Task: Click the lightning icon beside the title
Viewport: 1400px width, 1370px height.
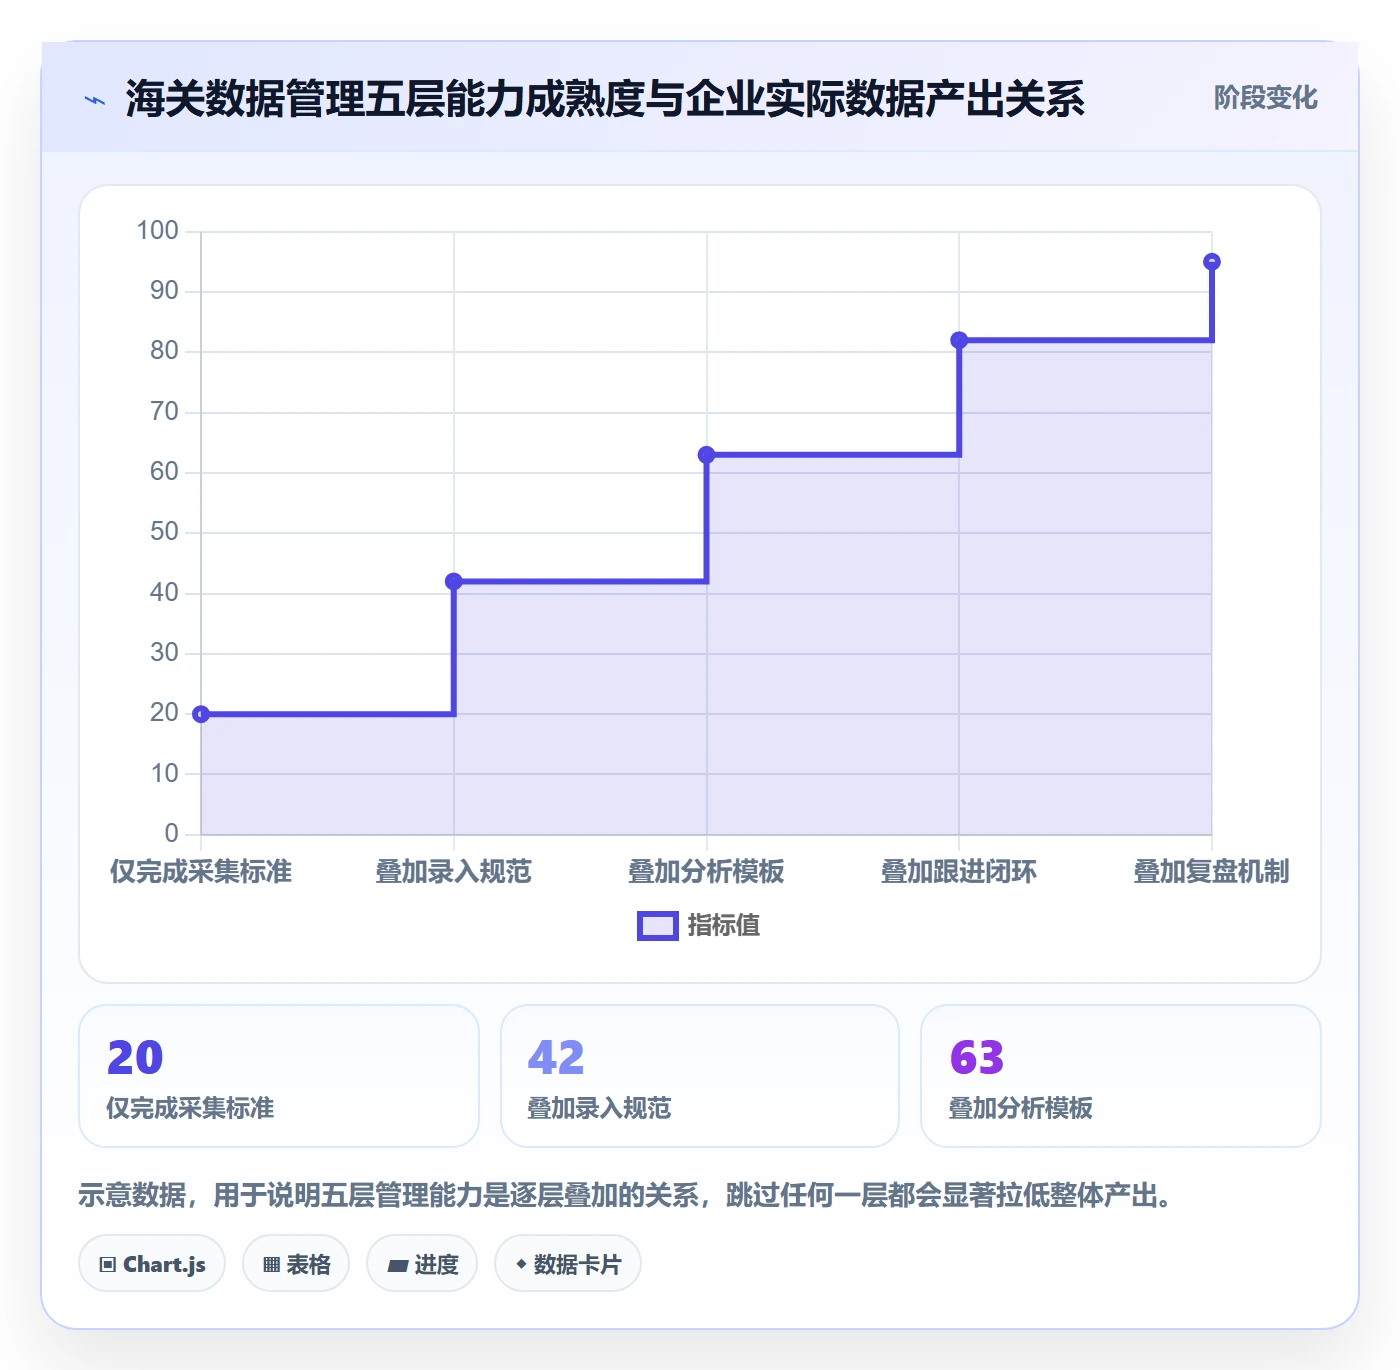Action: pyautogui.click(x=95, y=100)
